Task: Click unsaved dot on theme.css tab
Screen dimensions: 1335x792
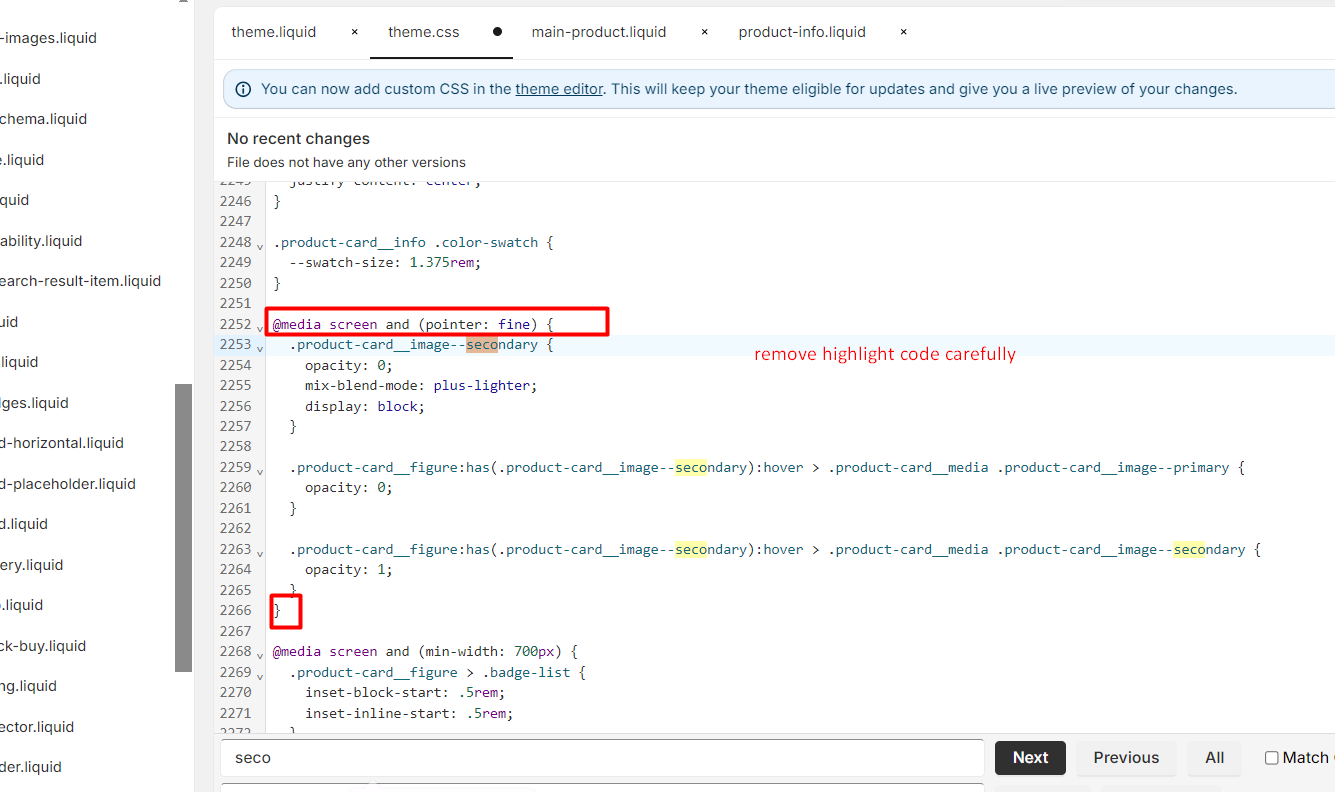Action: (497, 32)
